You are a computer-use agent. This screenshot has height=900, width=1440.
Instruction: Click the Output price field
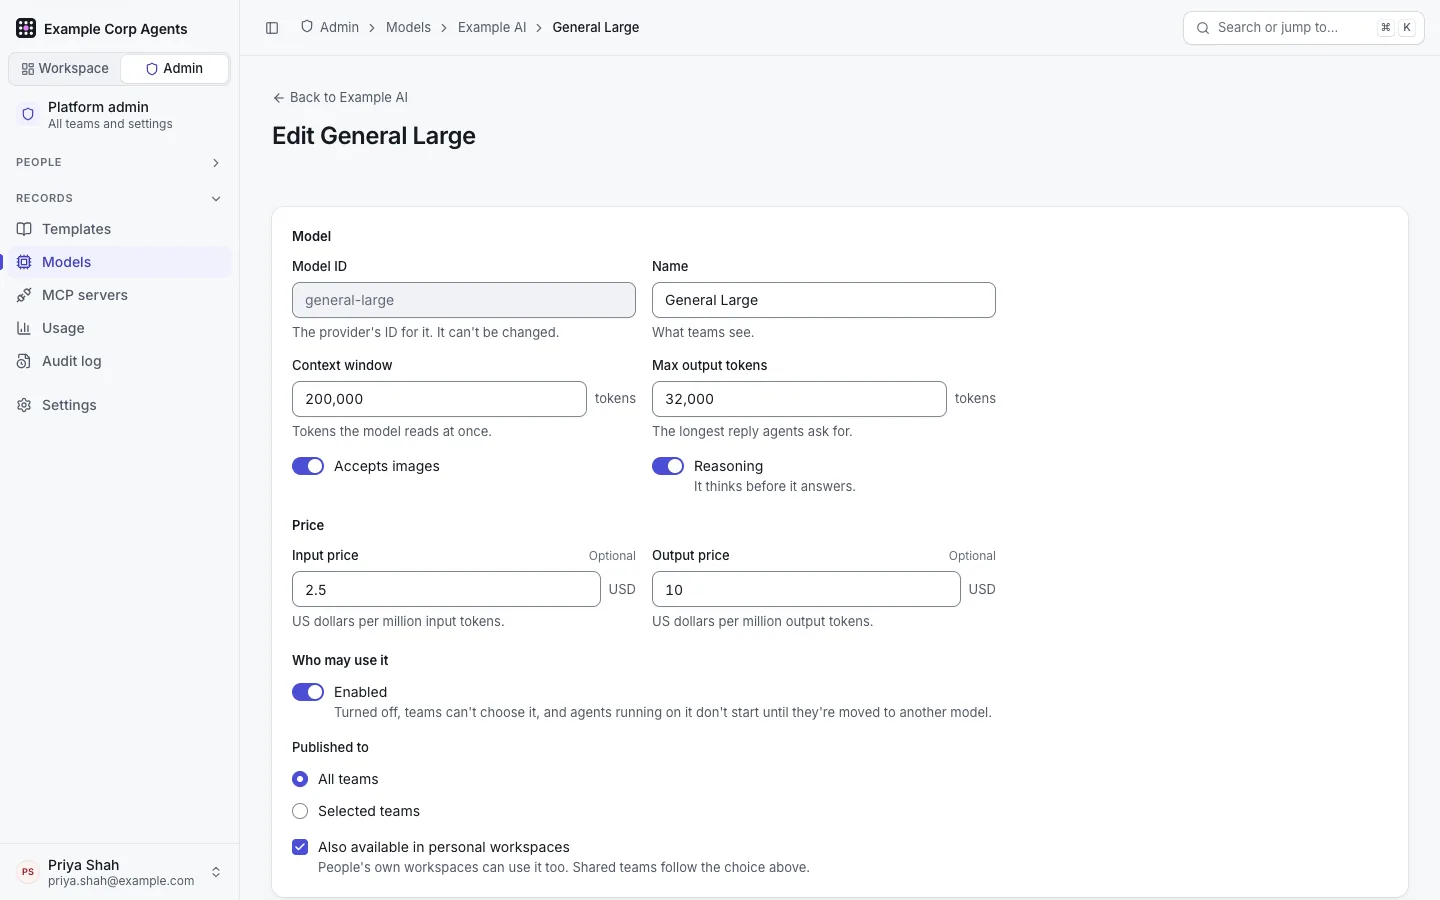click(x=806, y=589)
